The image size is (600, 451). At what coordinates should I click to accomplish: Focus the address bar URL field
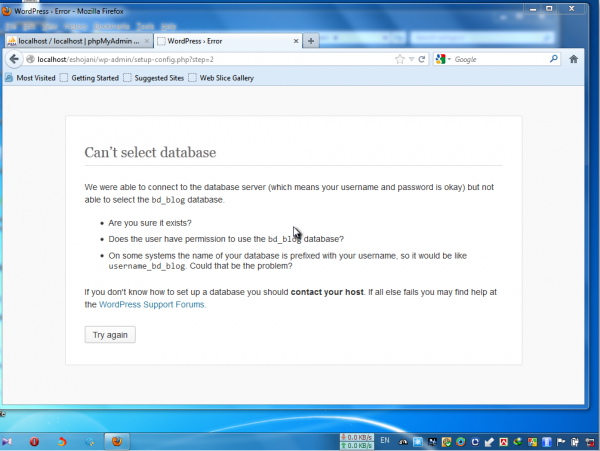pos(214,59)
